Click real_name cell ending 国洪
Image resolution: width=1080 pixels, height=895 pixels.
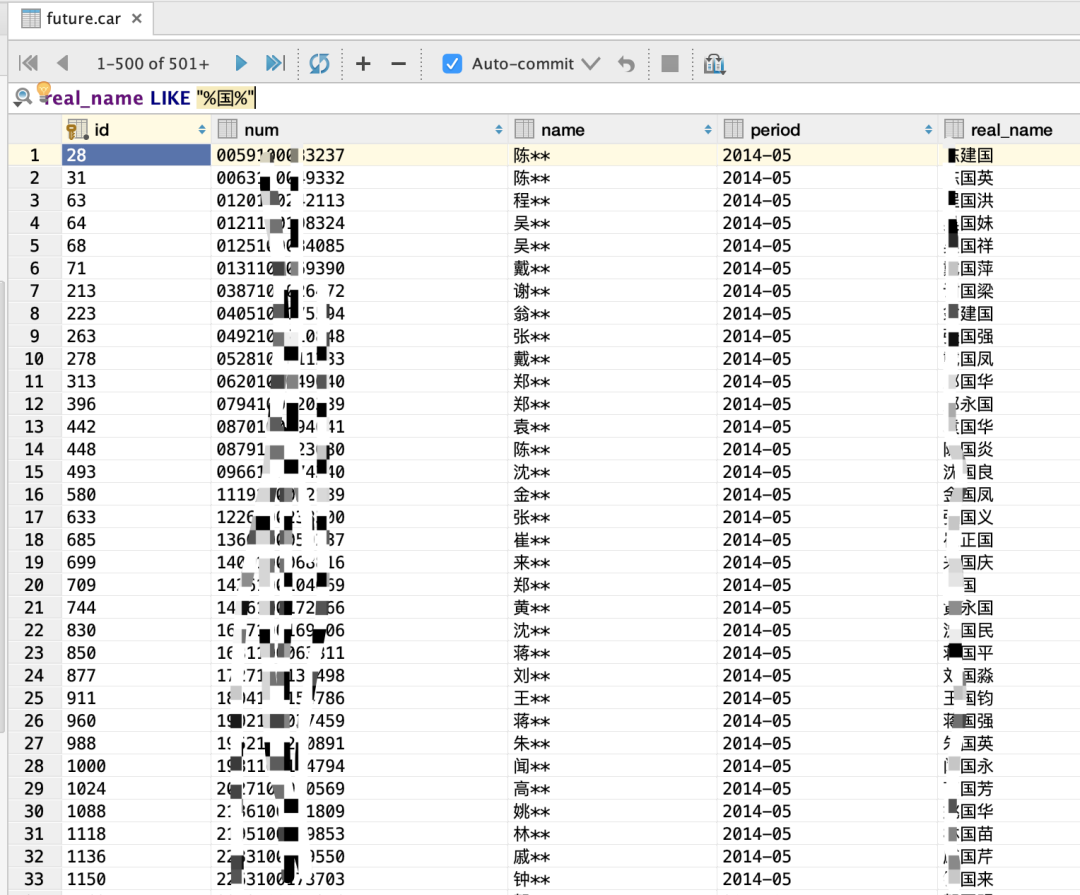(x=1010, y=200)
